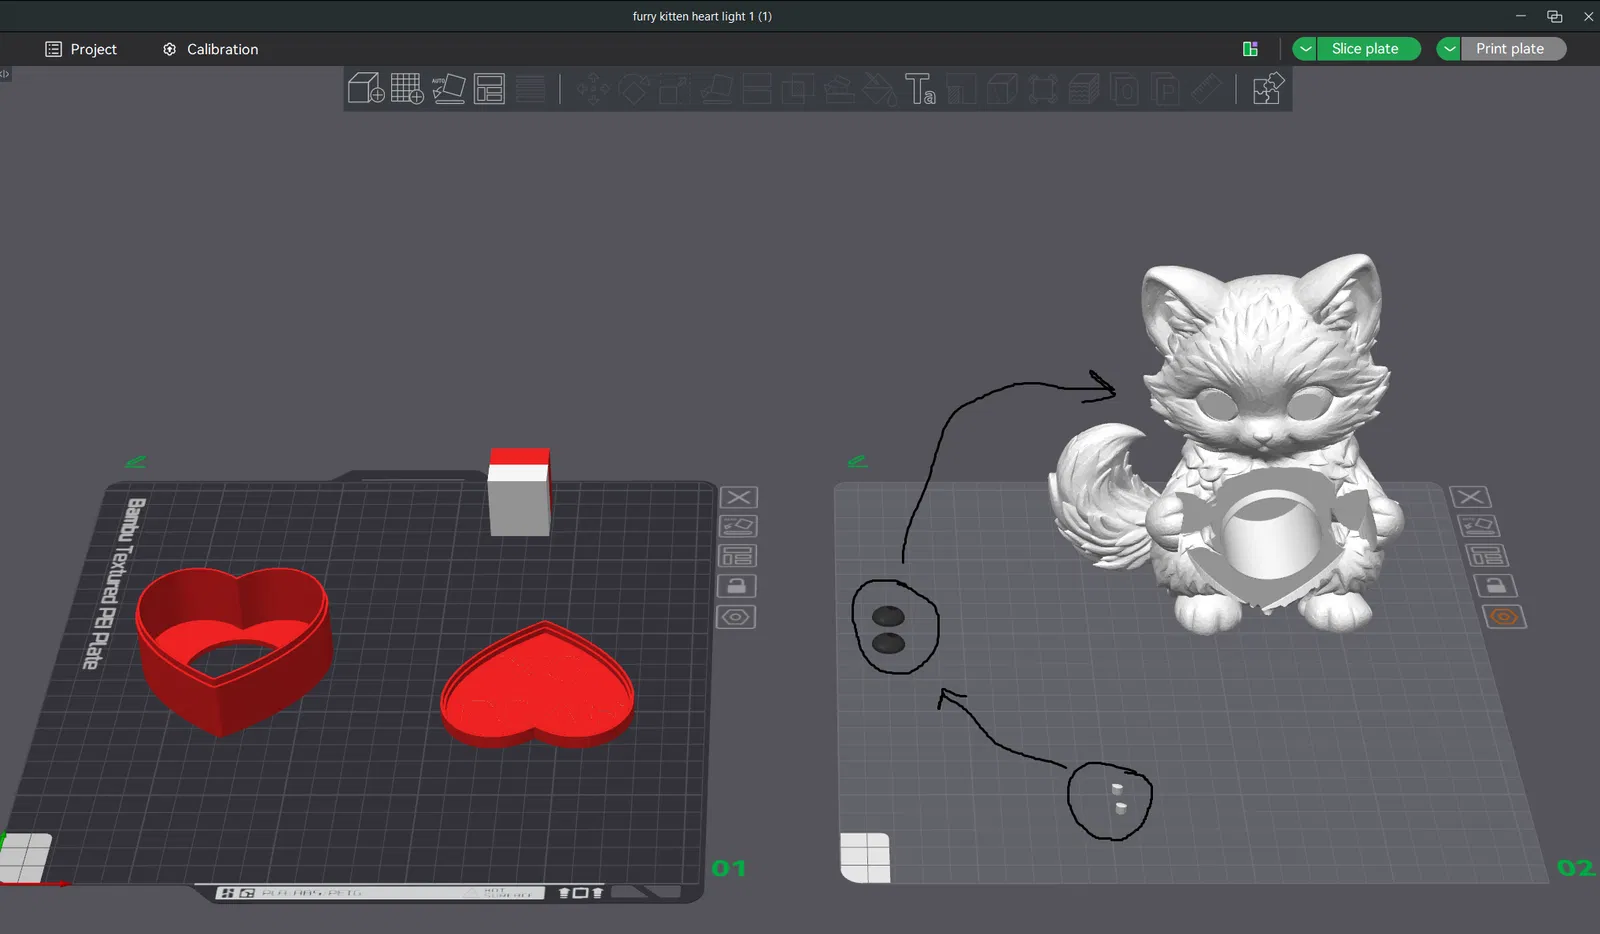Viewport: 1600px width, 934px height.
Task: Expand the collapsed sidebar handle
Action: click(x=5, y=74)
